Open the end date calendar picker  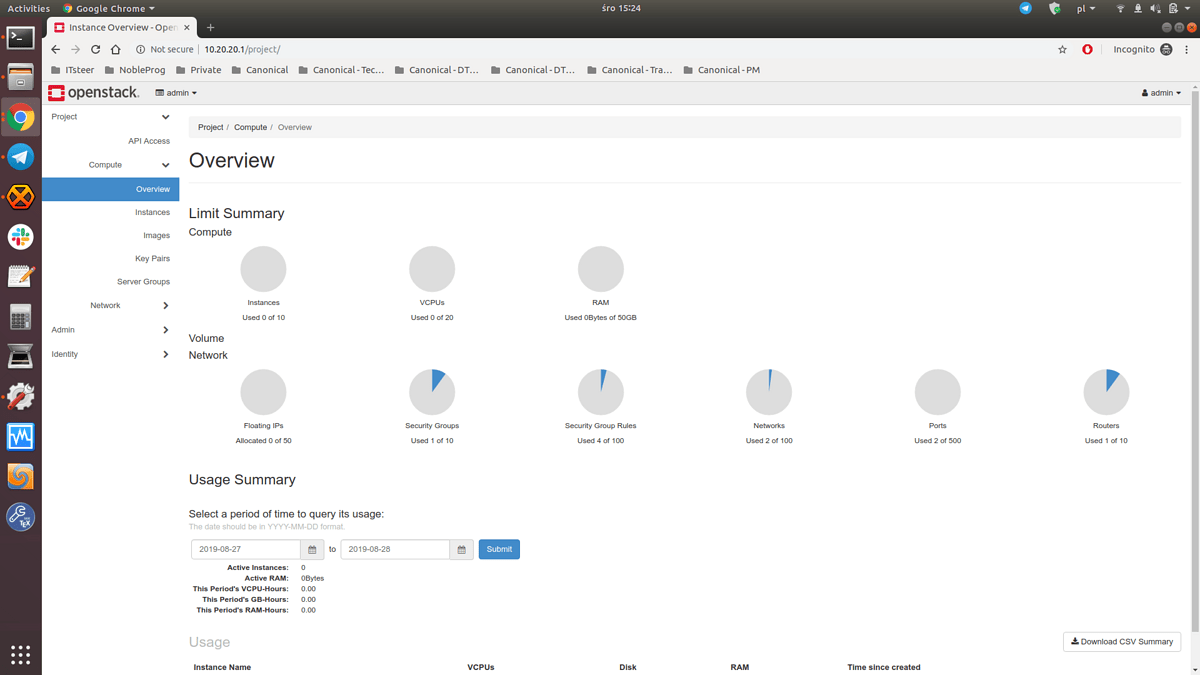point(461,549)
